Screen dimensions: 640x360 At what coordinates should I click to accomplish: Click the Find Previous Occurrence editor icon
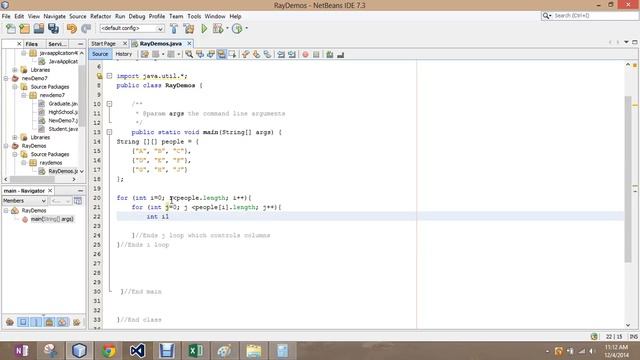click(x=200, y=54)
